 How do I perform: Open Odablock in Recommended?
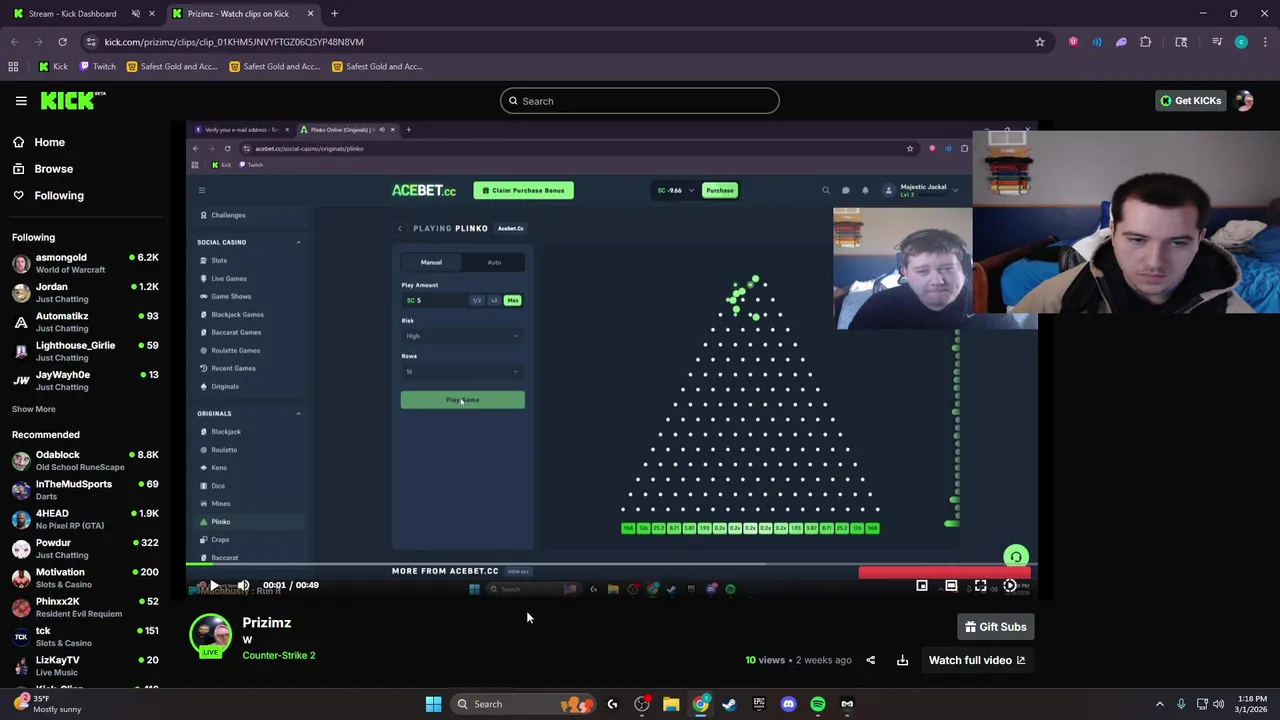(84, 461)
